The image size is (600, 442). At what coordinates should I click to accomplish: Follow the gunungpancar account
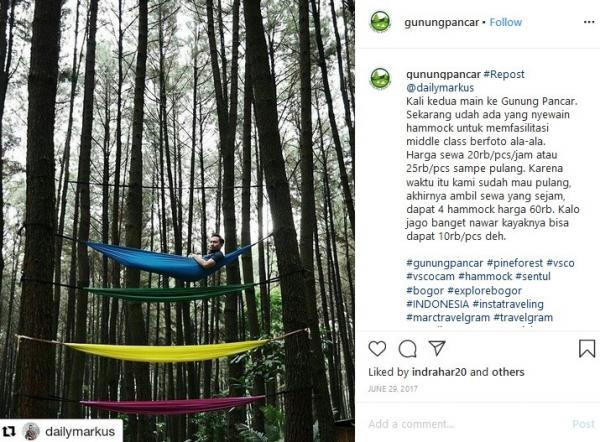505,22
